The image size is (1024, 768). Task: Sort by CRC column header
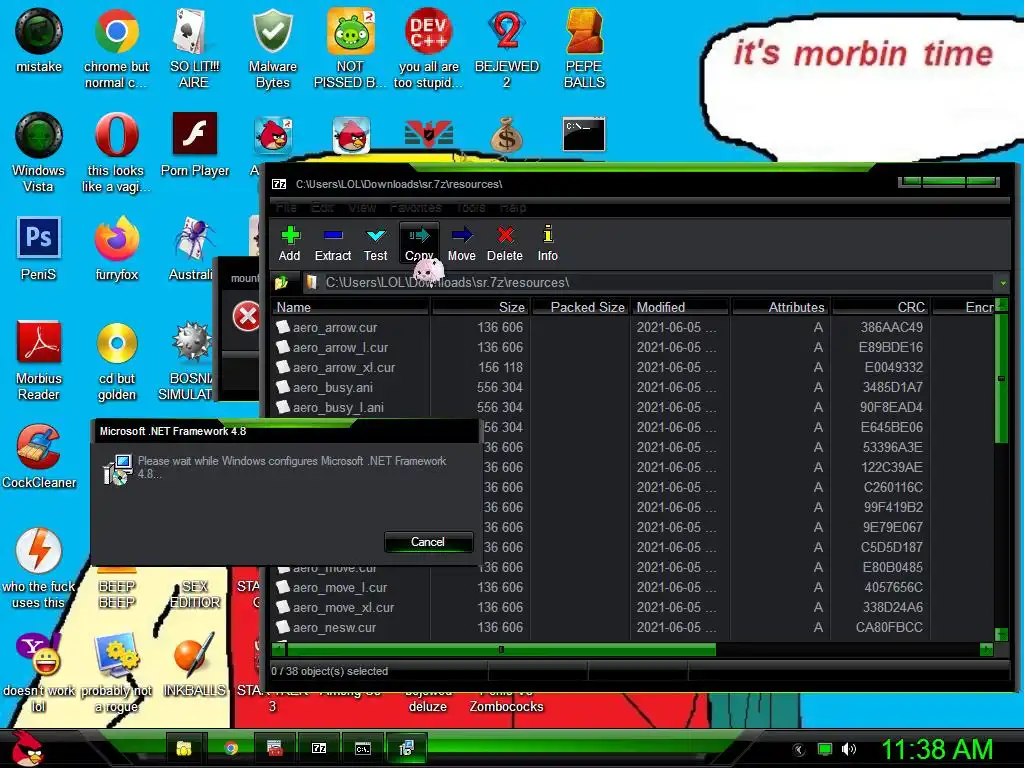pos(880,307)
